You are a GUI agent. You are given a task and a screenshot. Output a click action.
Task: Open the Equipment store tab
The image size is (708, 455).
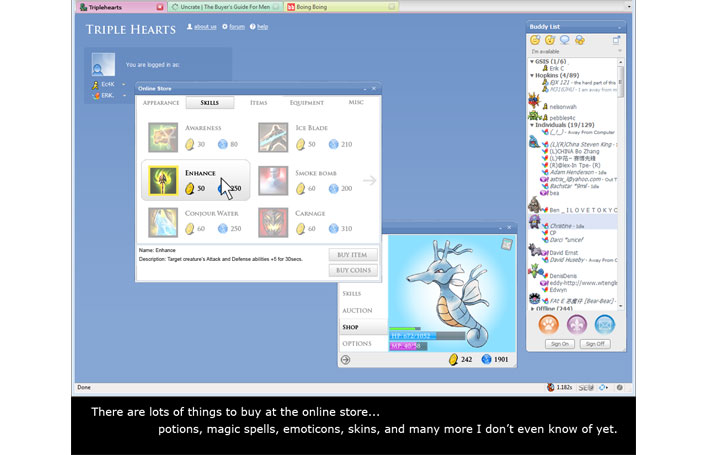tap(307, 102)
